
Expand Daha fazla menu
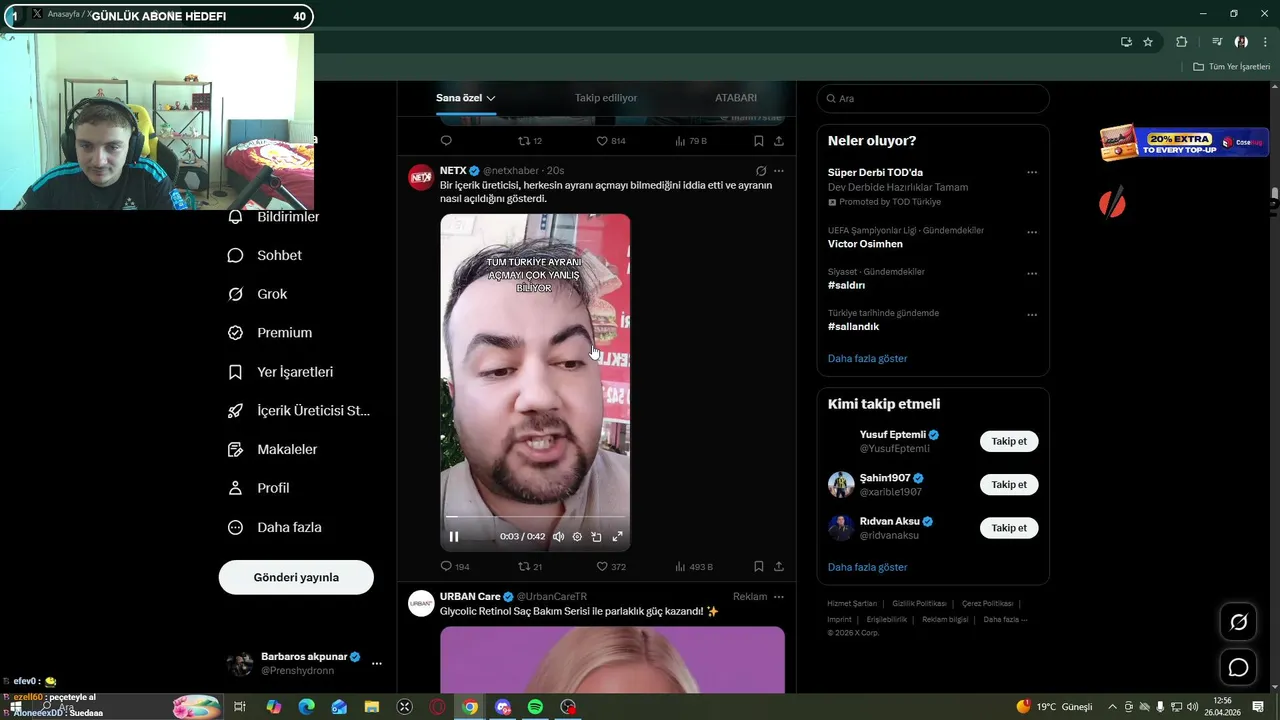[275, 527]
